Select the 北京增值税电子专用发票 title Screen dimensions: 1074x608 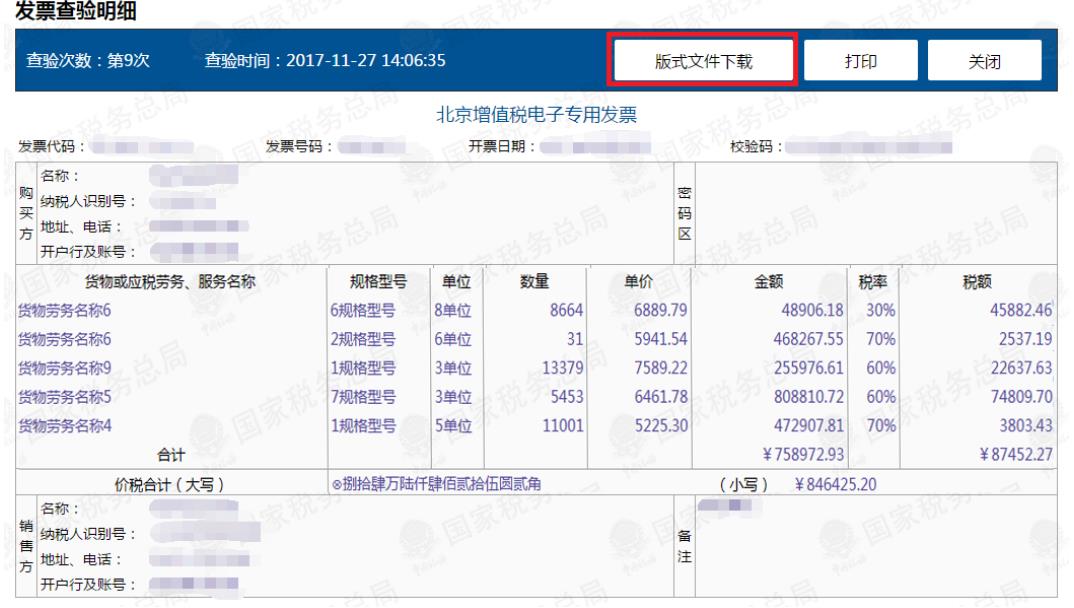coord(536,115)
